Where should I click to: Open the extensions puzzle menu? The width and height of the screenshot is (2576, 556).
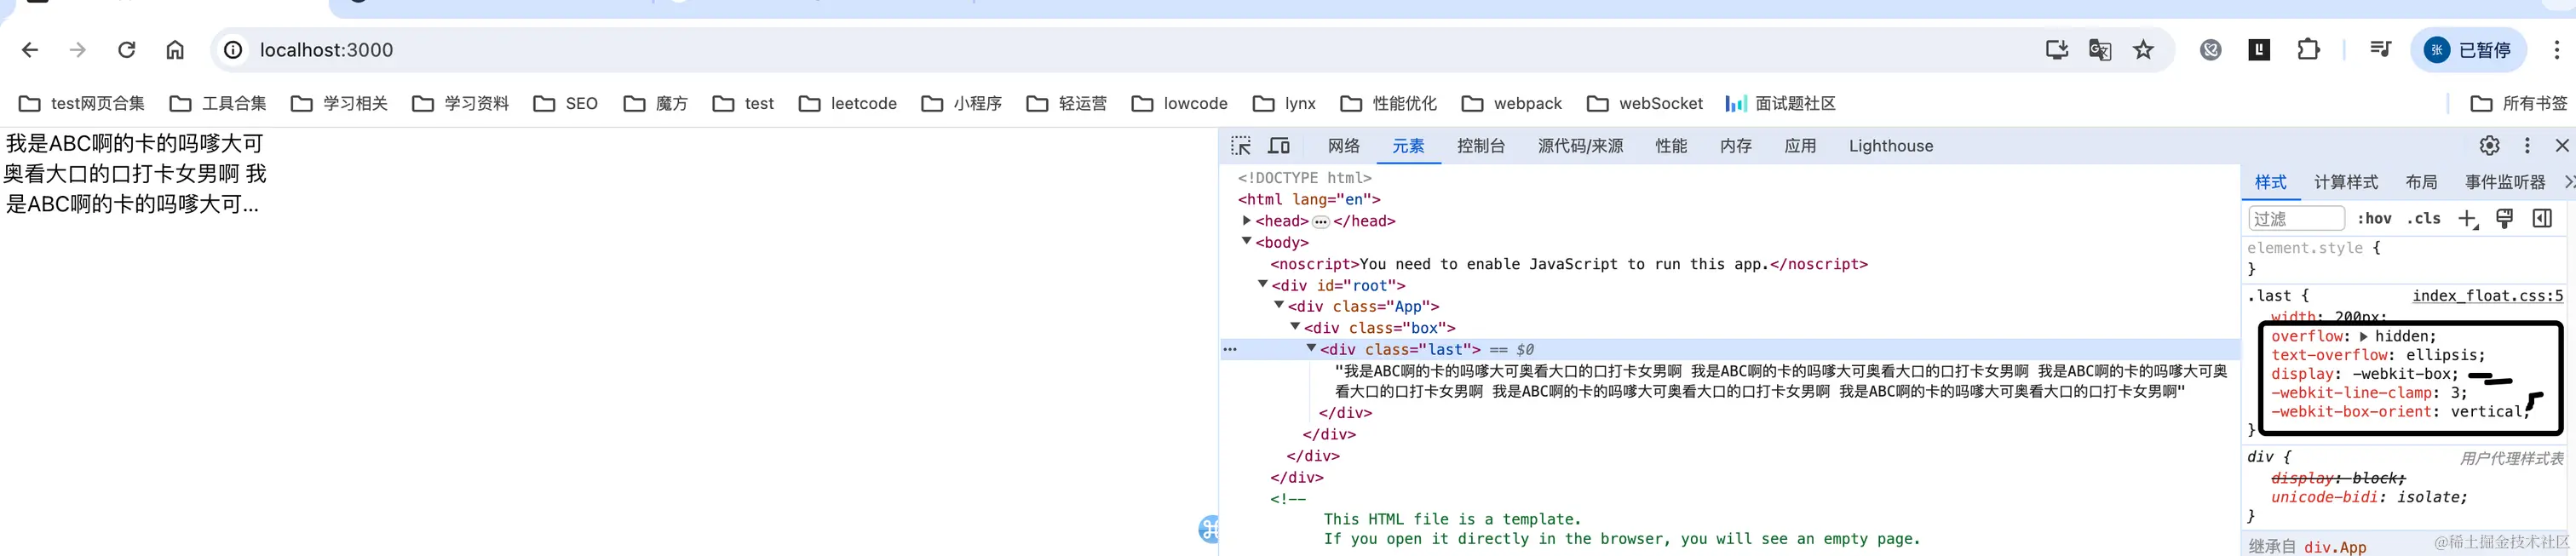pos(2308,50)
